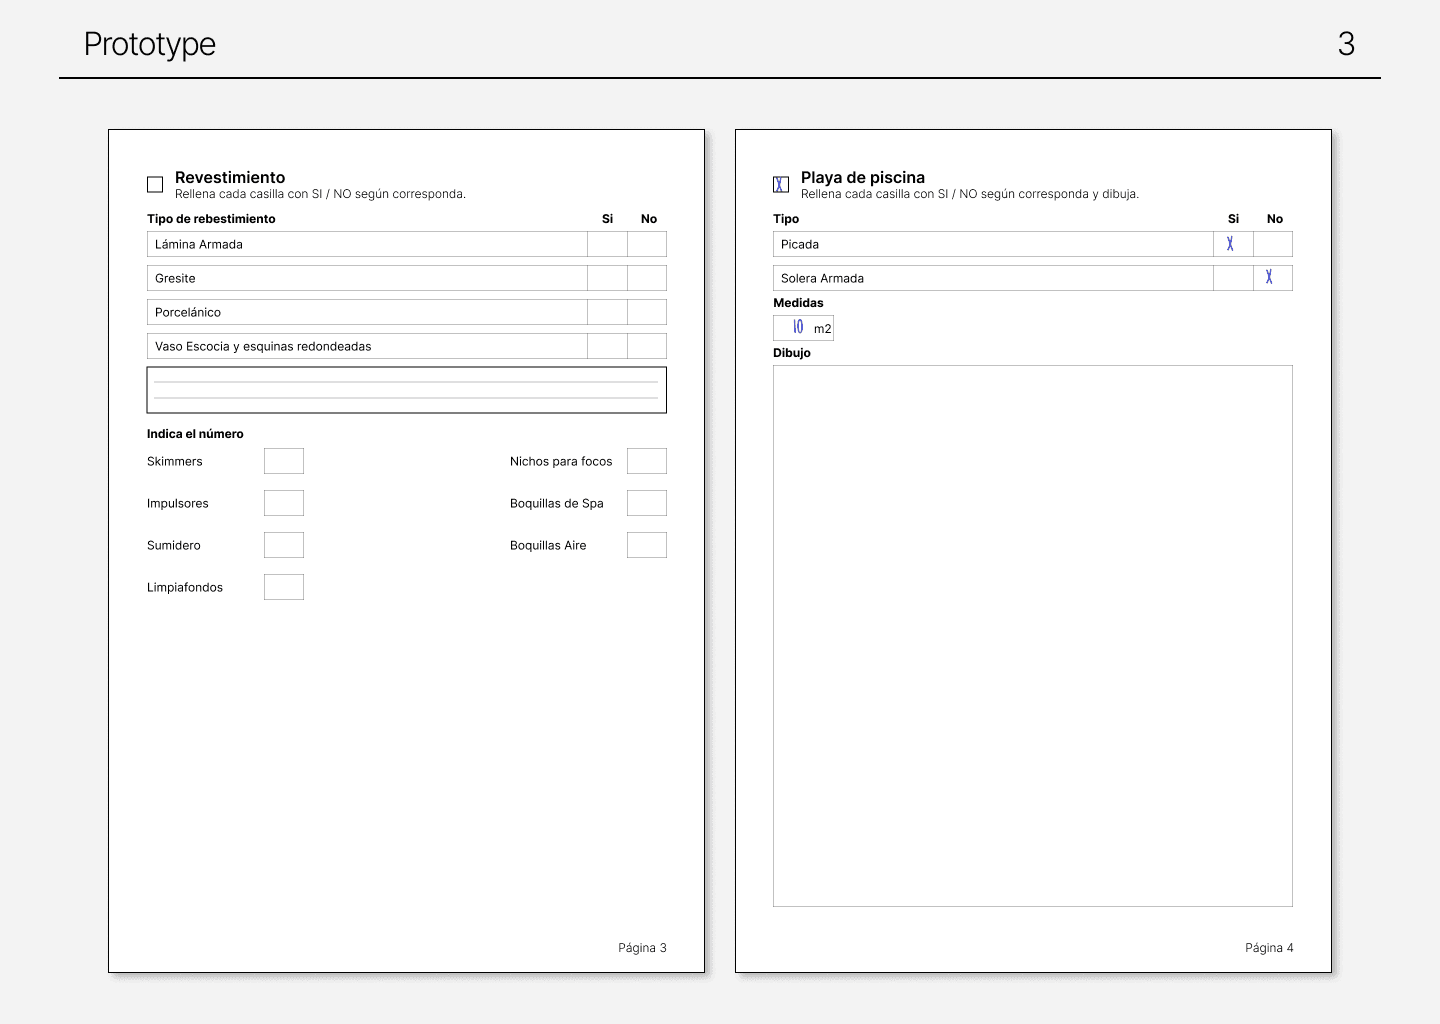Mark No for Vaso Escocia option

coord(648,346)
